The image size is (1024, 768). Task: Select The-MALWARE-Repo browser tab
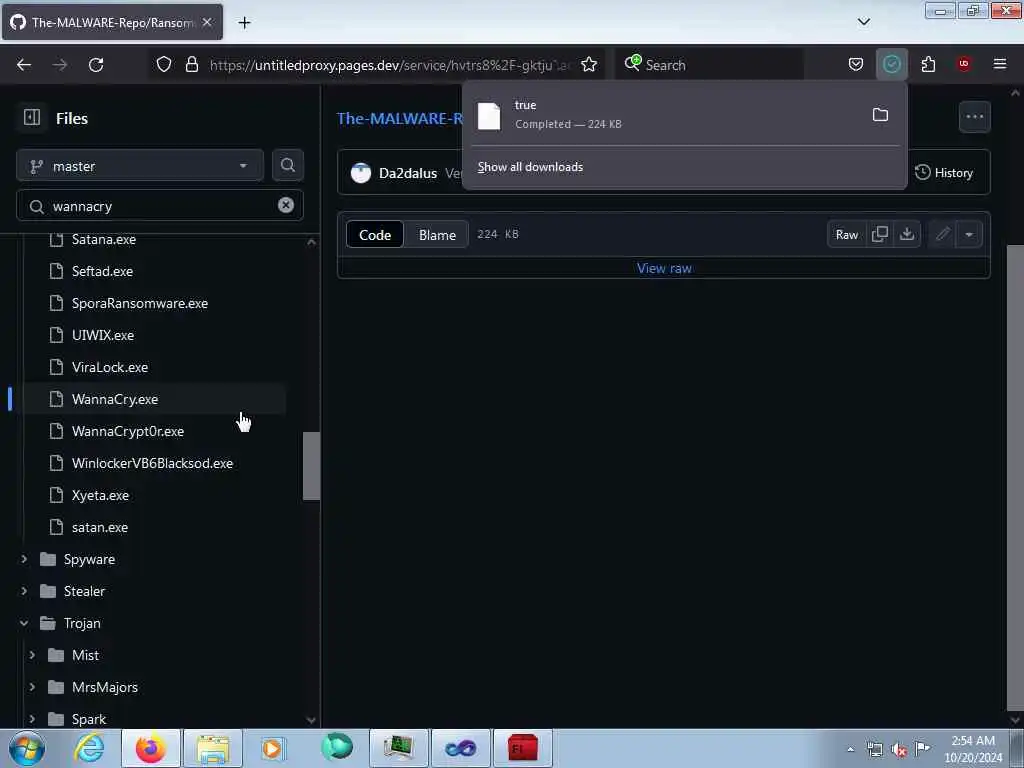pyautogui.click(x=112, y=22)
